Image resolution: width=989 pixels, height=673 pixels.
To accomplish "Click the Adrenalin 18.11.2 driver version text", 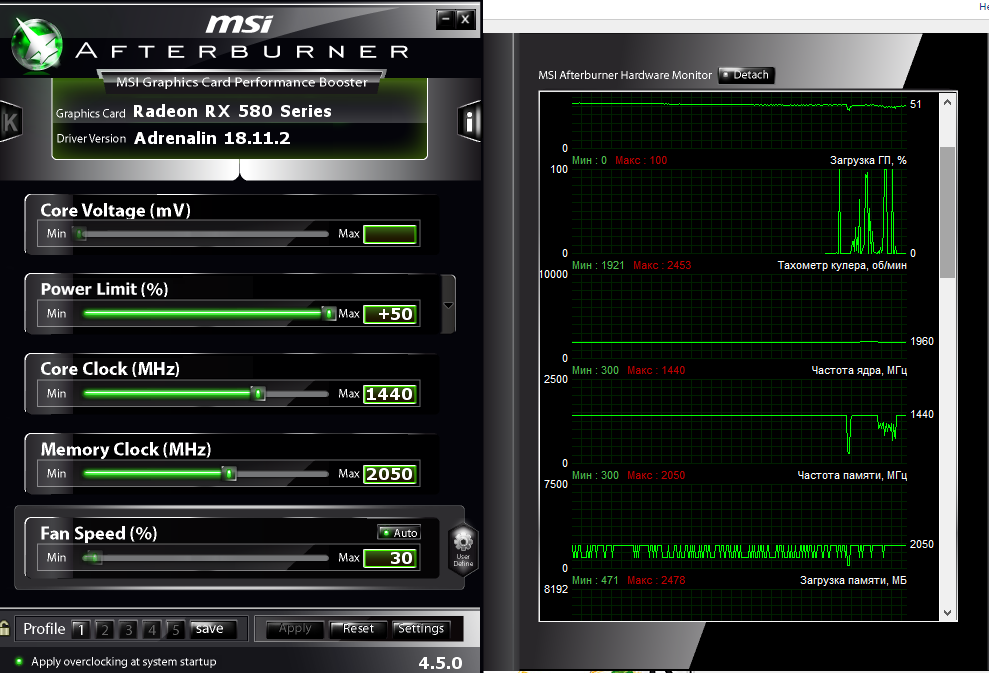I will point(212,139).
